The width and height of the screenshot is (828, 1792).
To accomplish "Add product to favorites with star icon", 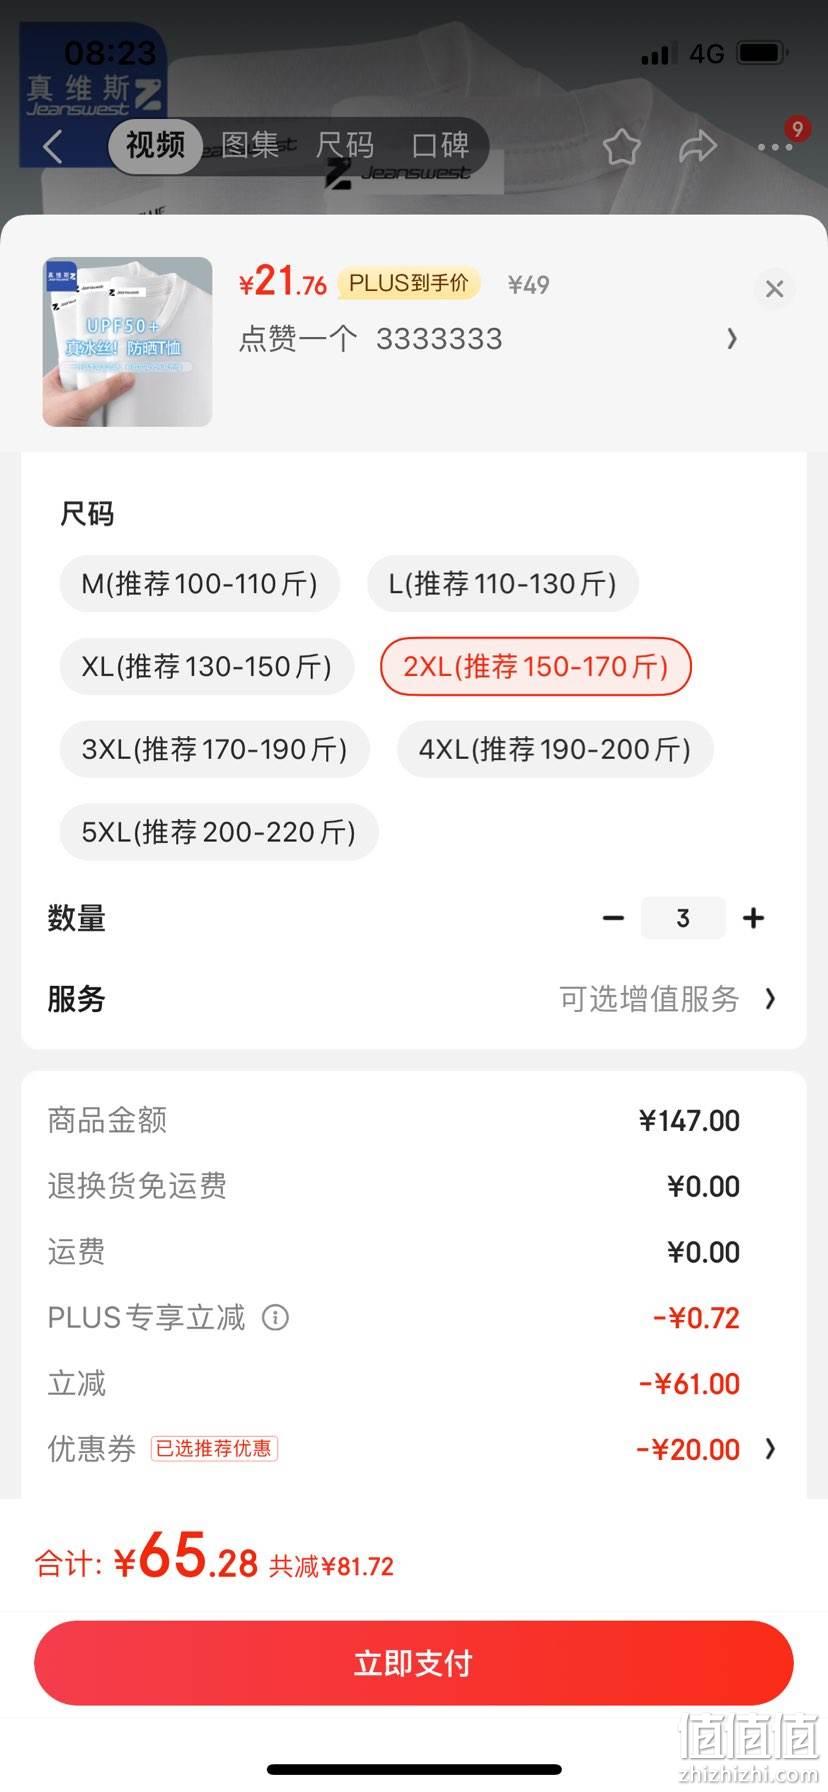I will [621, 147].
